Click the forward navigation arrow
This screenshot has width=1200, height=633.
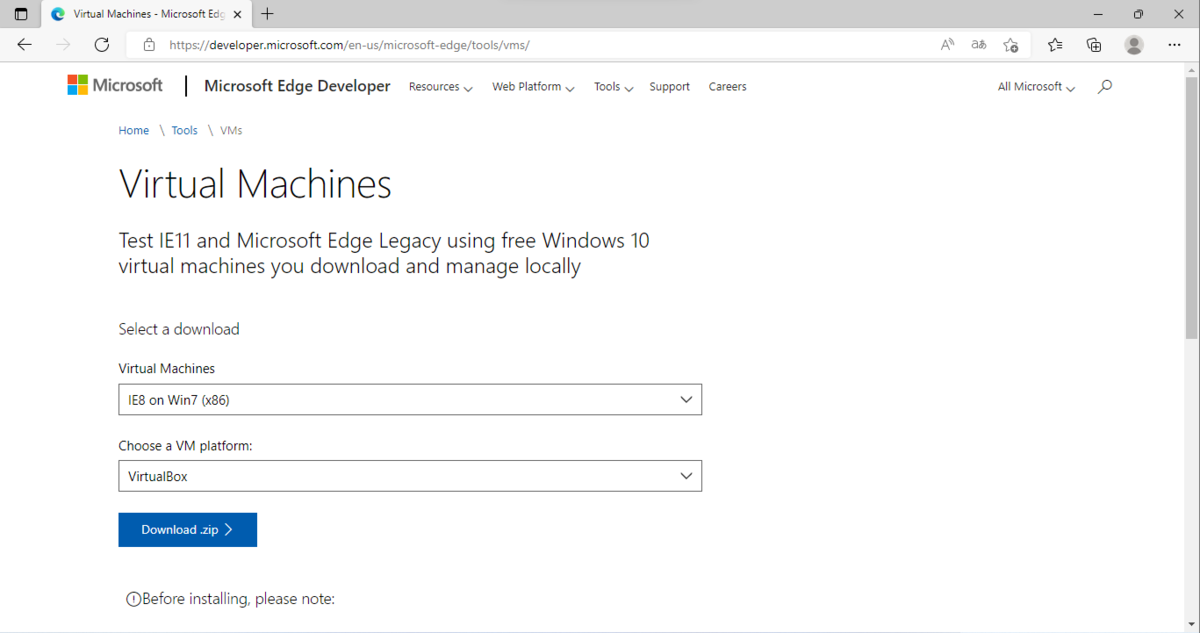pyautogui.click(x=63, y=45)
